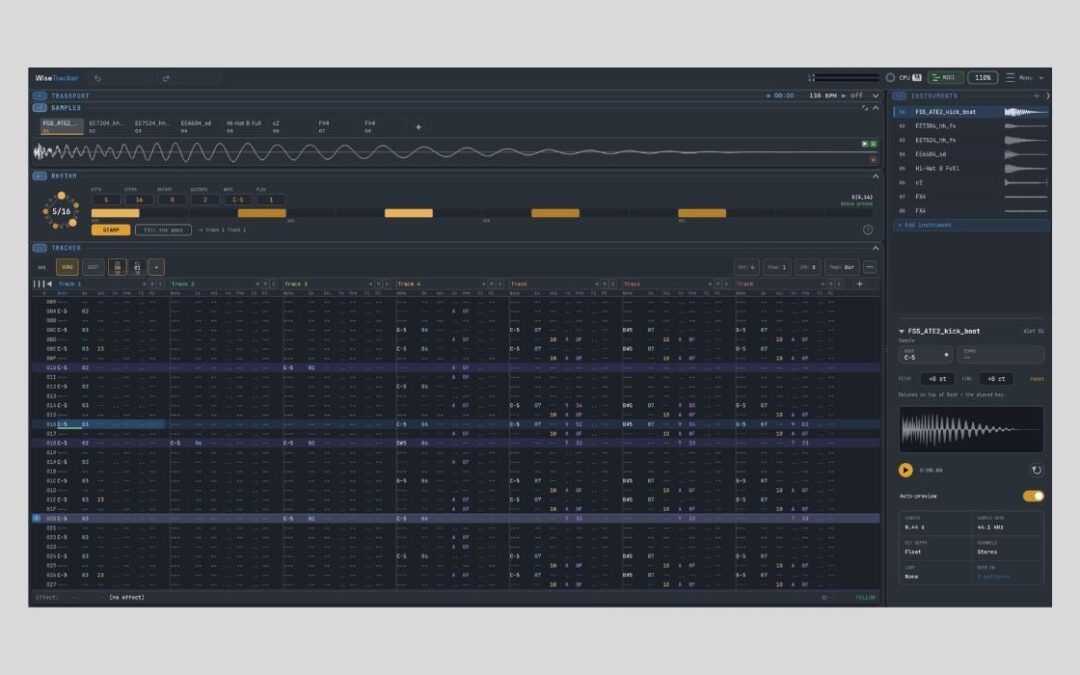Viewport: 1080px width, 675px height.
Task: Click the minus button in the tracker toolbar
Action: click(x=870, y=267)
